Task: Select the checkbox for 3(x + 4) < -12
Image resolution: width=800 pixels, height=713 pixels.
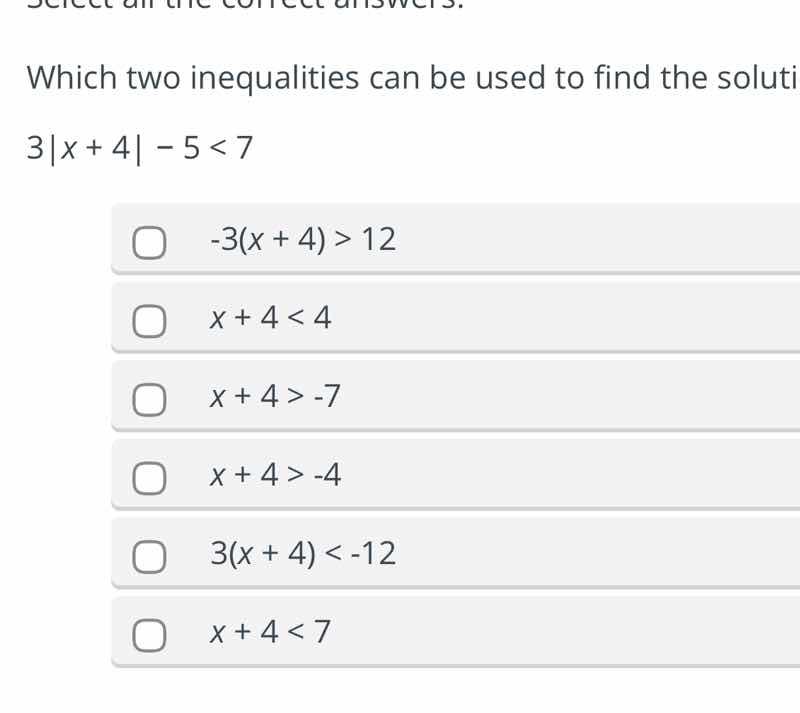Action: pos(150,555)
